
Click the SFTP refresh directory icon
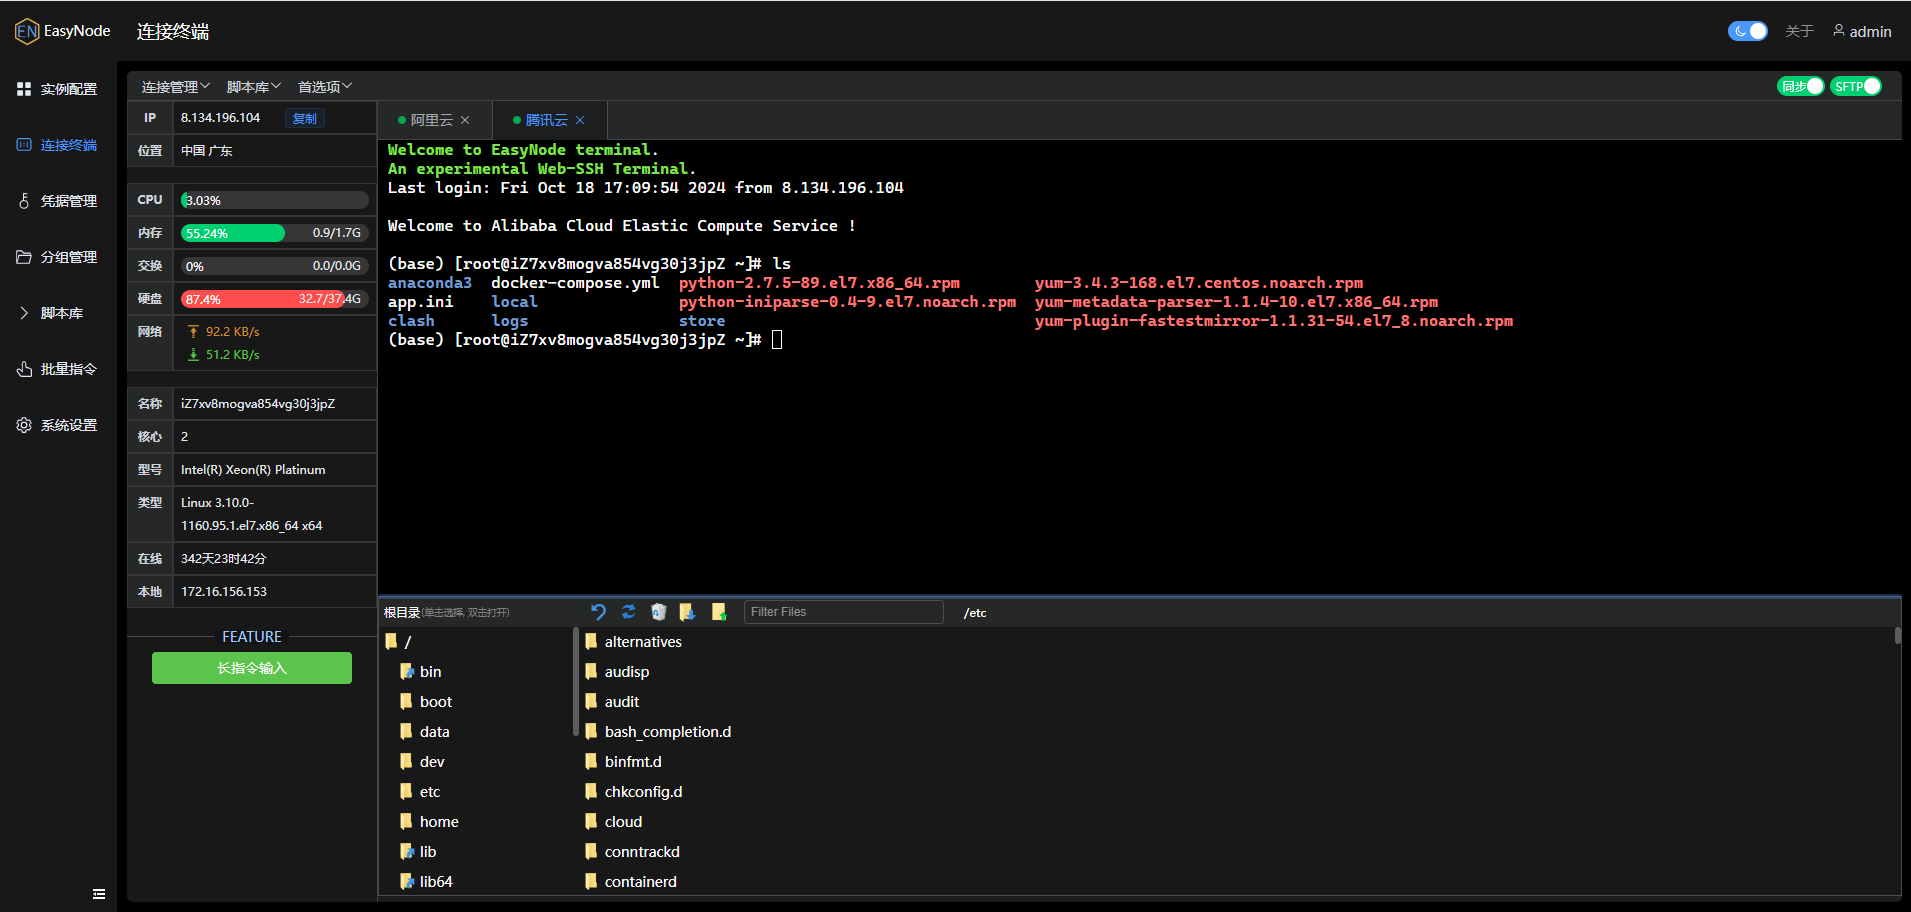(628, 612)
